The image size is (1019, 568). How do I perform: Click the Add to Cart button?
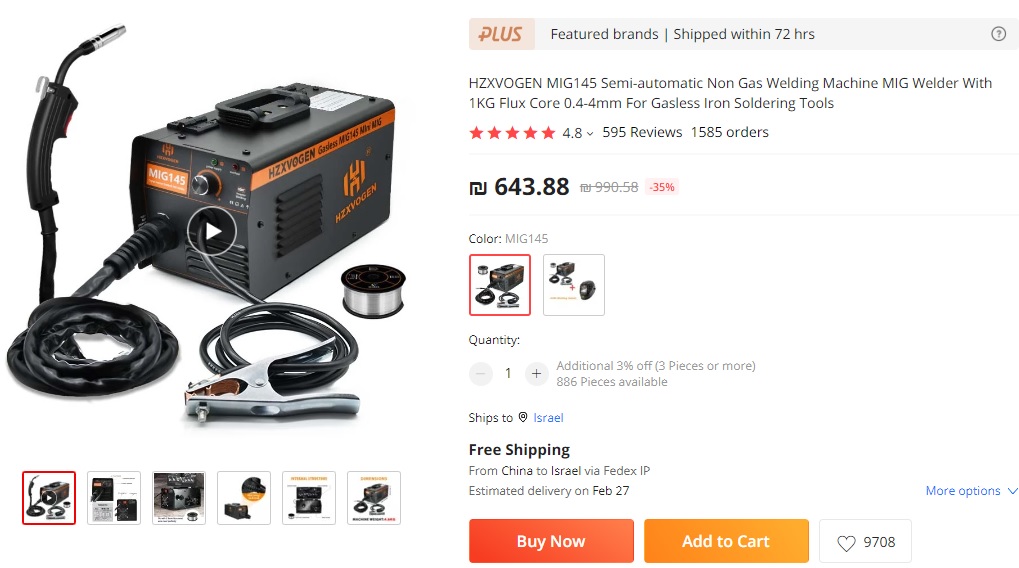tap(727, 541)
